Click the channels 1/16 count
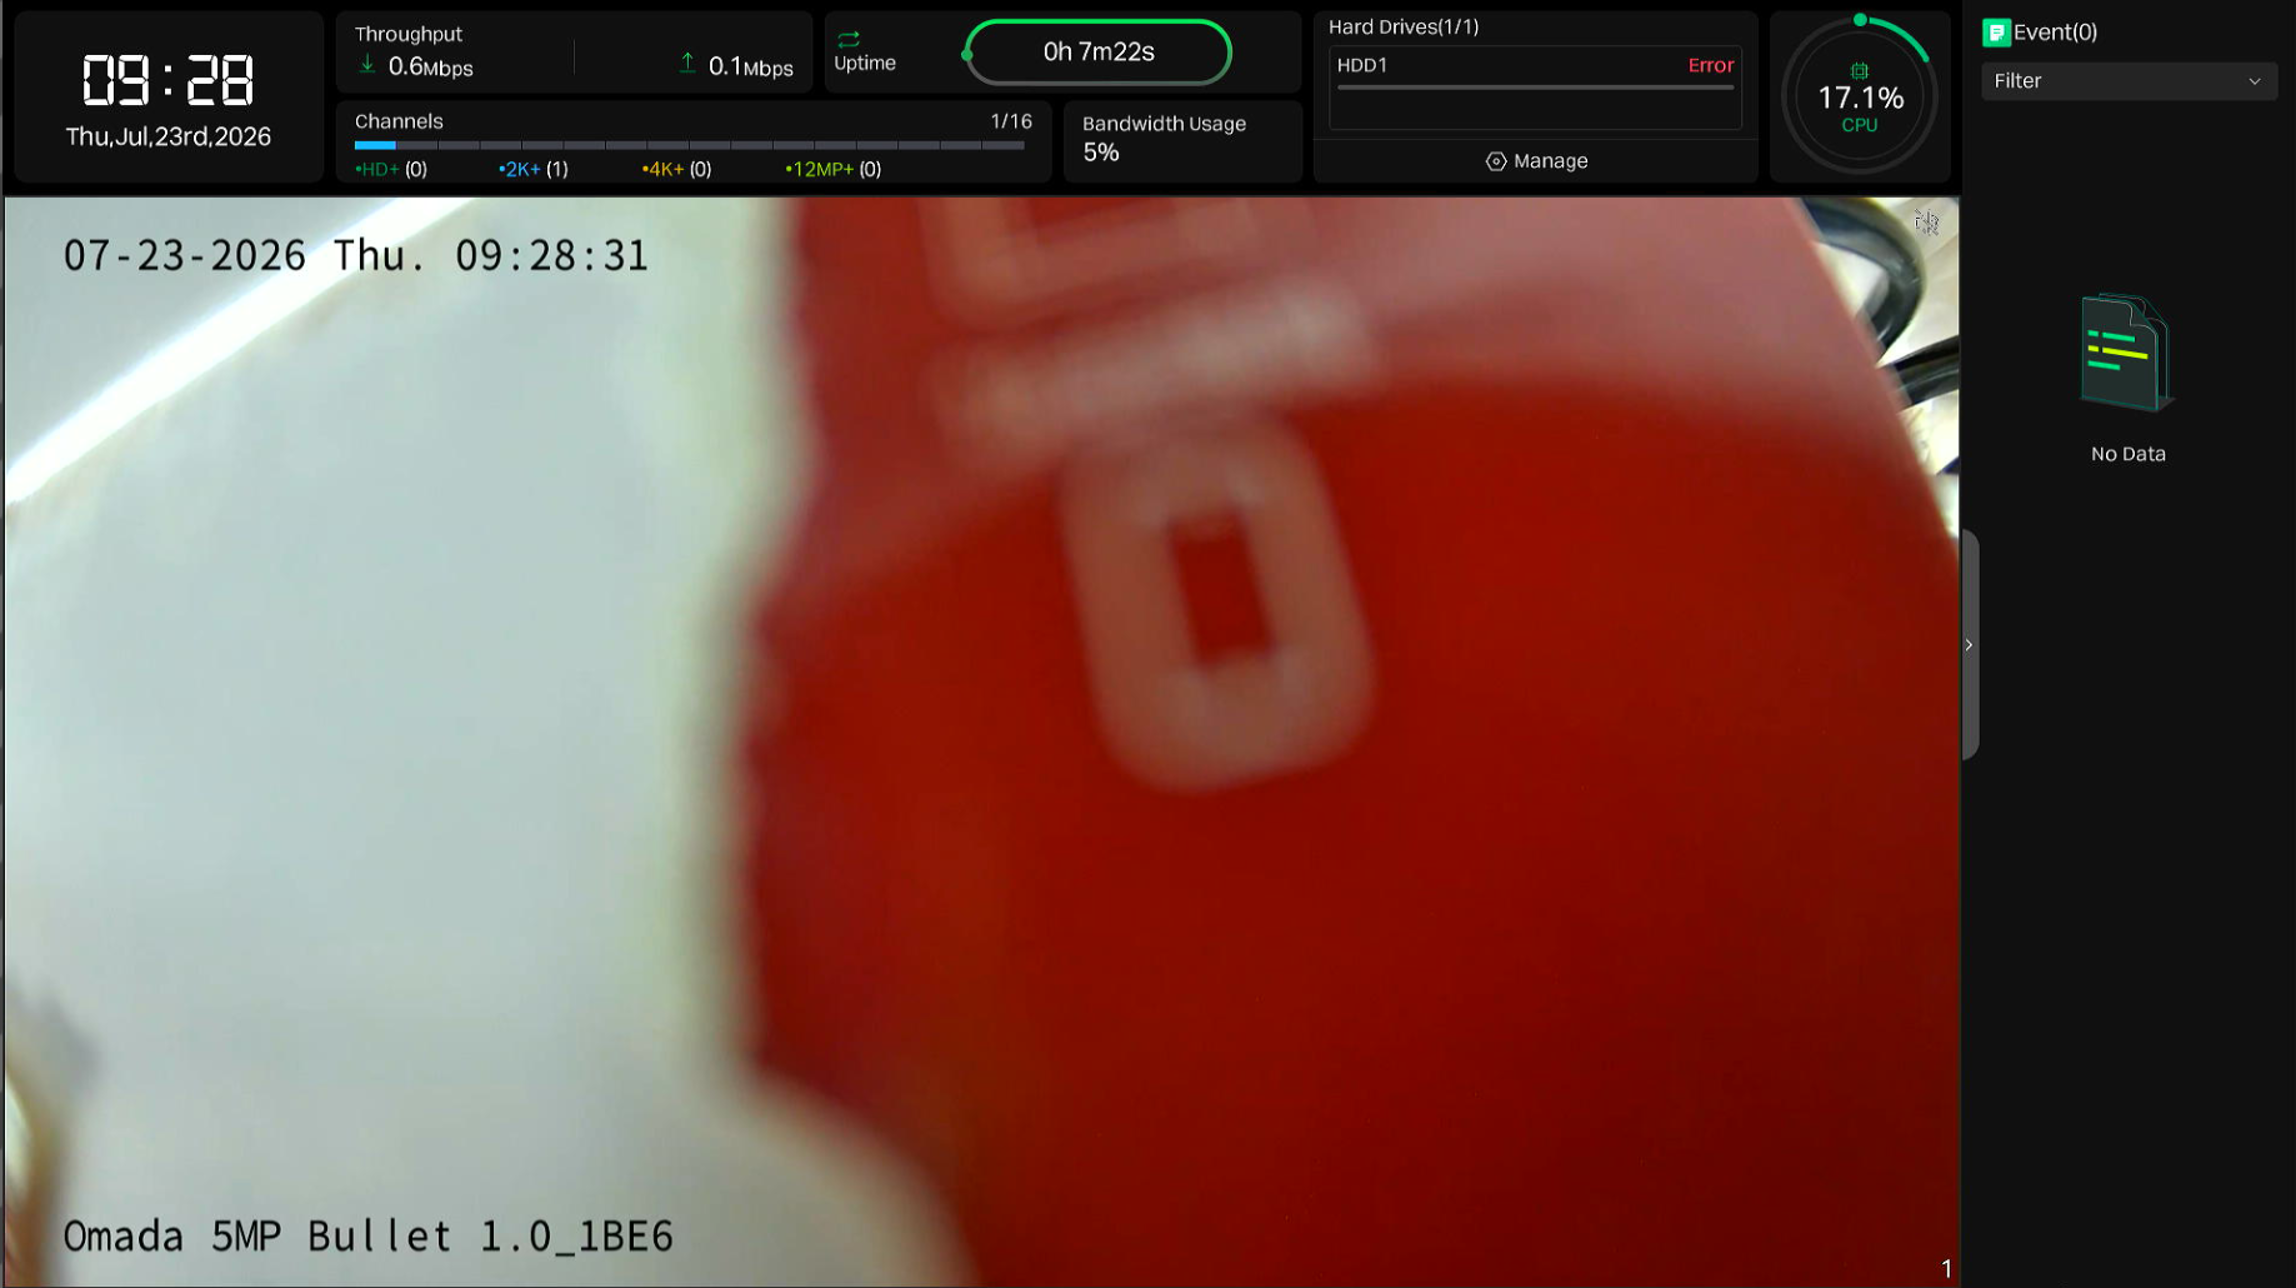 point(1011,121)
